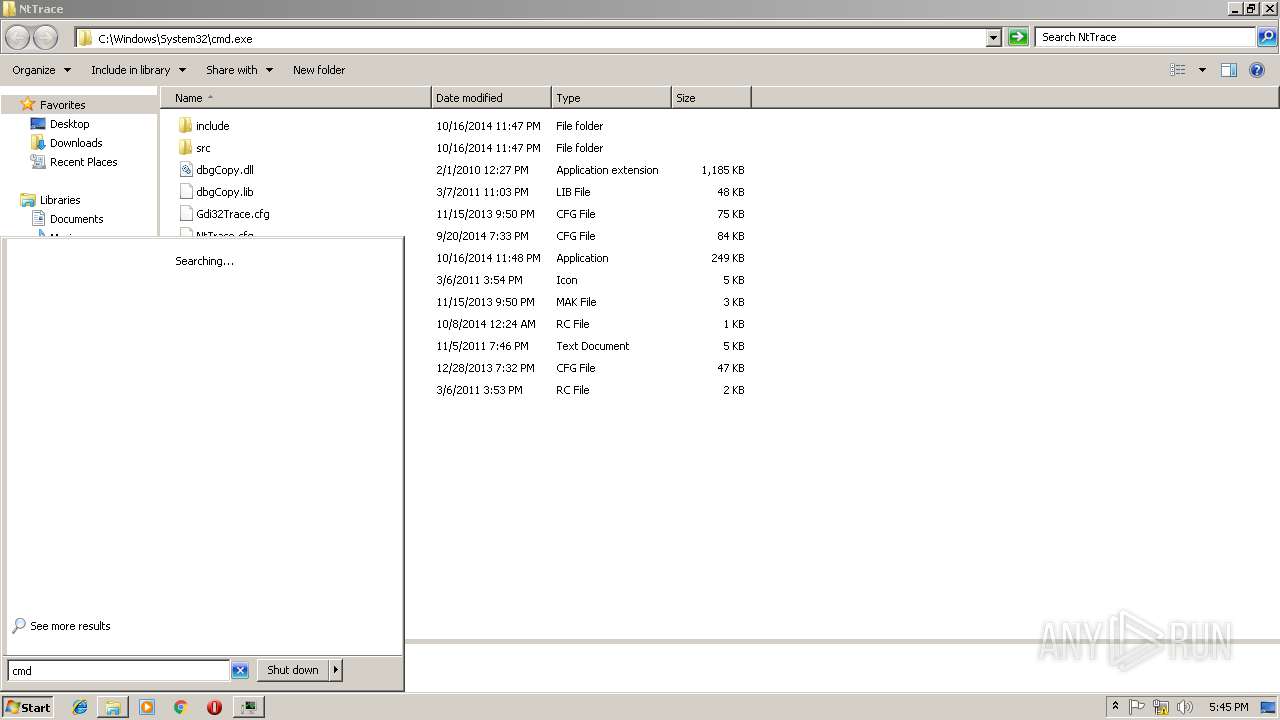The image size is (1280, 720).
Task: Click the Forward navigation arrow
Action: [x=45, y=37]
